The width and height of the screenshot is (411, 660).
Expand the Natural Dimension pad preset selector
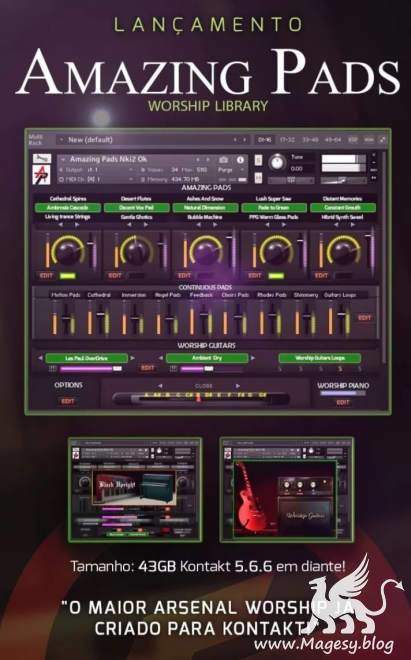tap(205, 208)
